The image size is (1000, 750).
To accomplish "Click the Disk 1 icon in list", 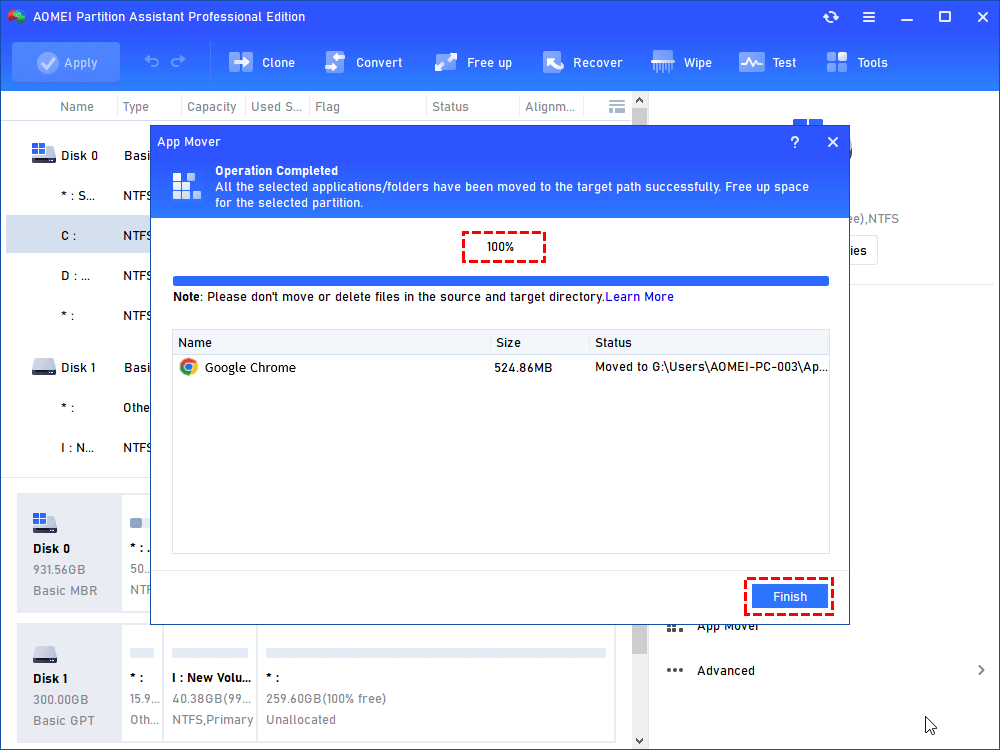I will click(43, 367).
